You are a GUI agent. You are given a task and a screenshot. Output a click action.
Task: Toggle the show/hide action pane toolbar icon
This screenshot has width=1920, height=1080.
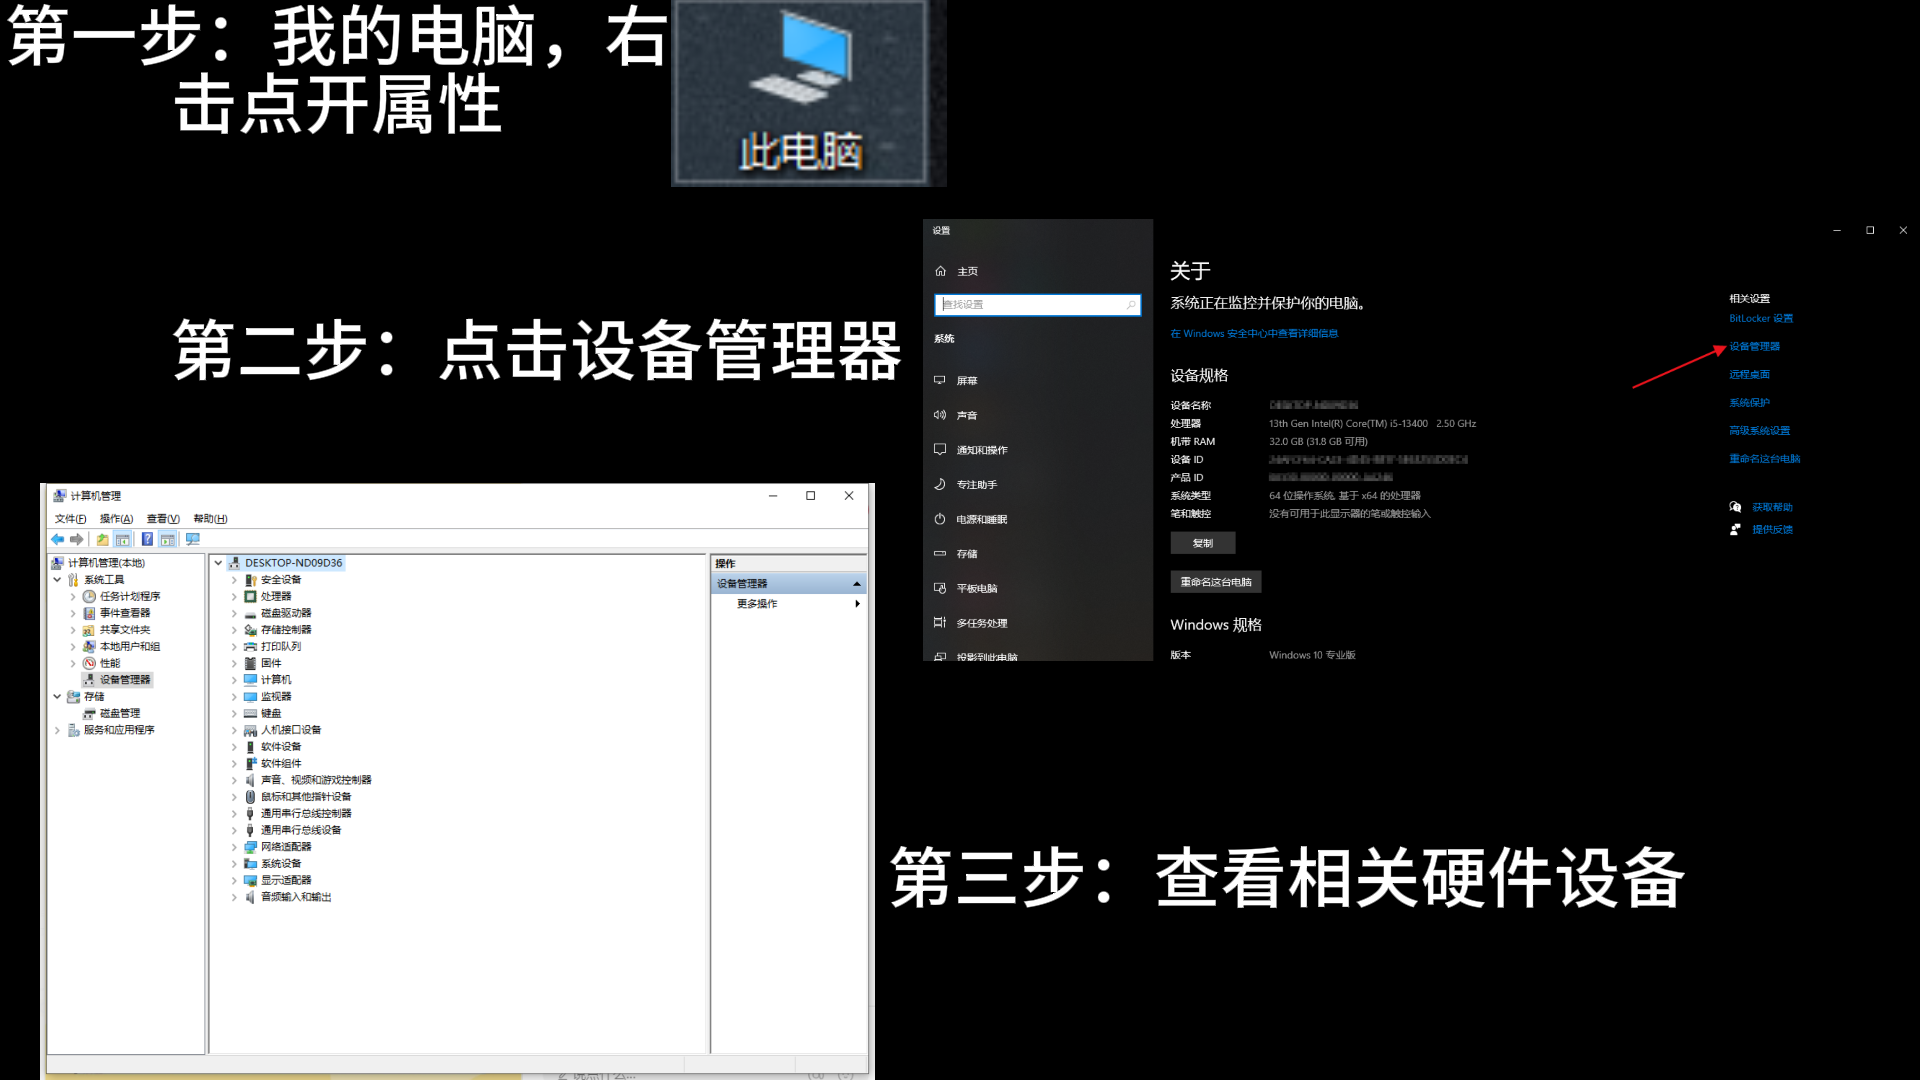pos(167,539)
